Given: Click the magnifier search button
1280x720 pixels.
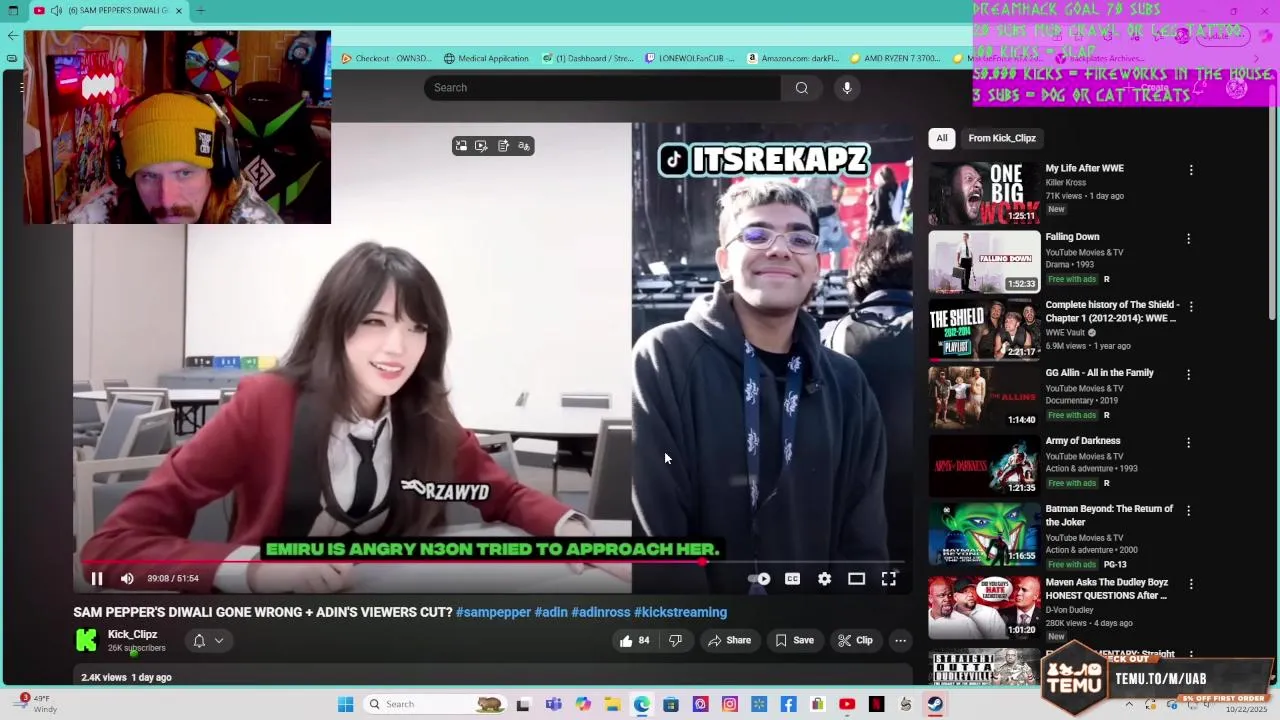Looking at the screenshot, I should tap(802, 88).
